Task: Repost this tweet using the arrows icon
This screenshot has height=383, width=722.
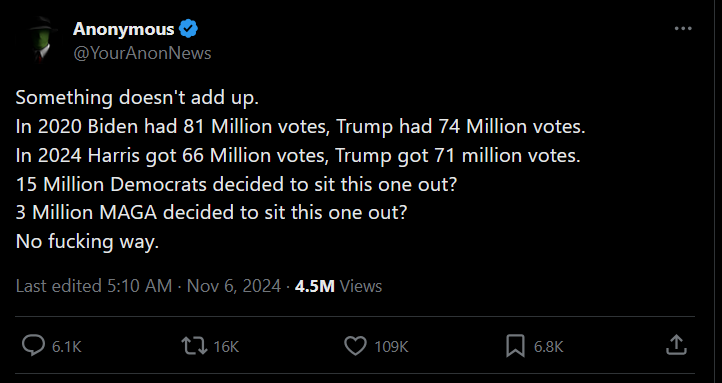Action: coord(194,346)
